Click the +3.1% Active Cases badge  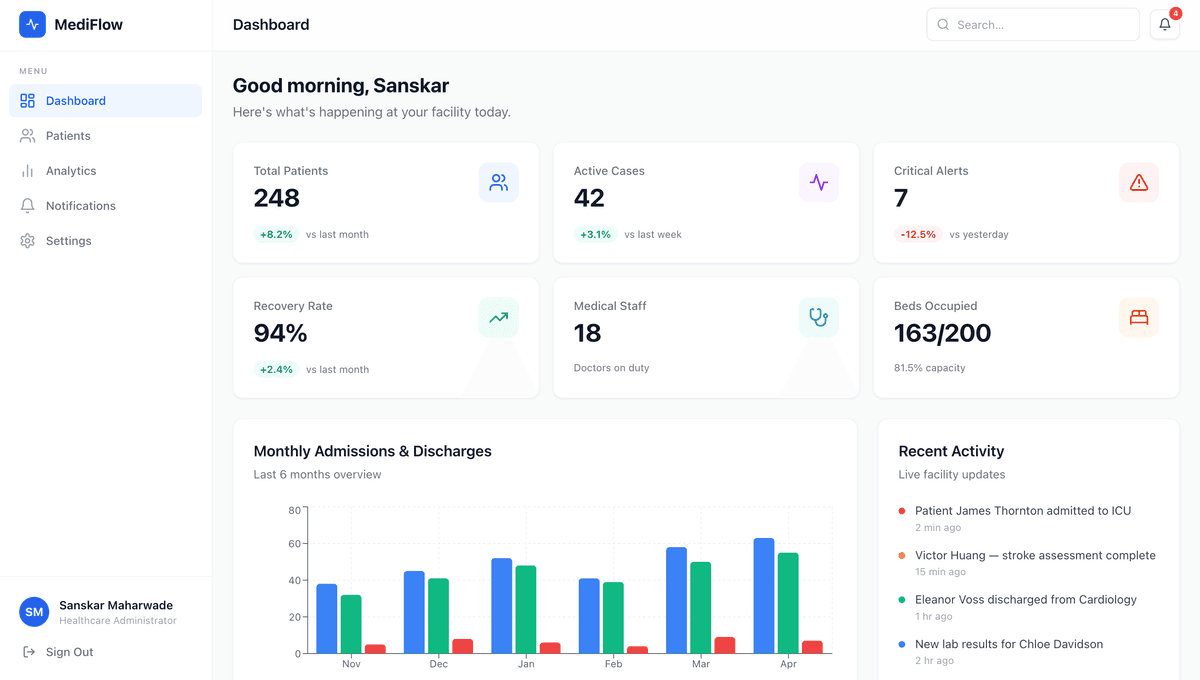point(595,234)
